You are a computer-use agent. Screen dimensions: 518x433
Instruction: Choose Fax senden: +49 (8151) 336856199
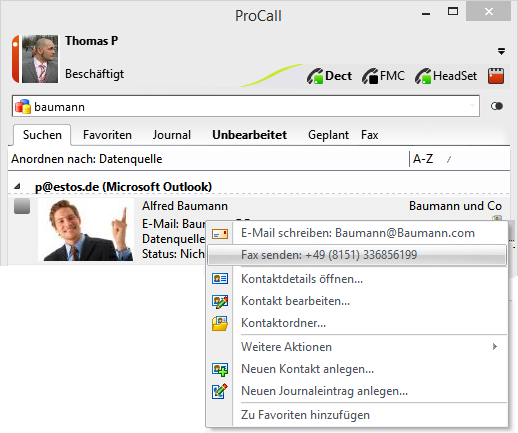357,255
